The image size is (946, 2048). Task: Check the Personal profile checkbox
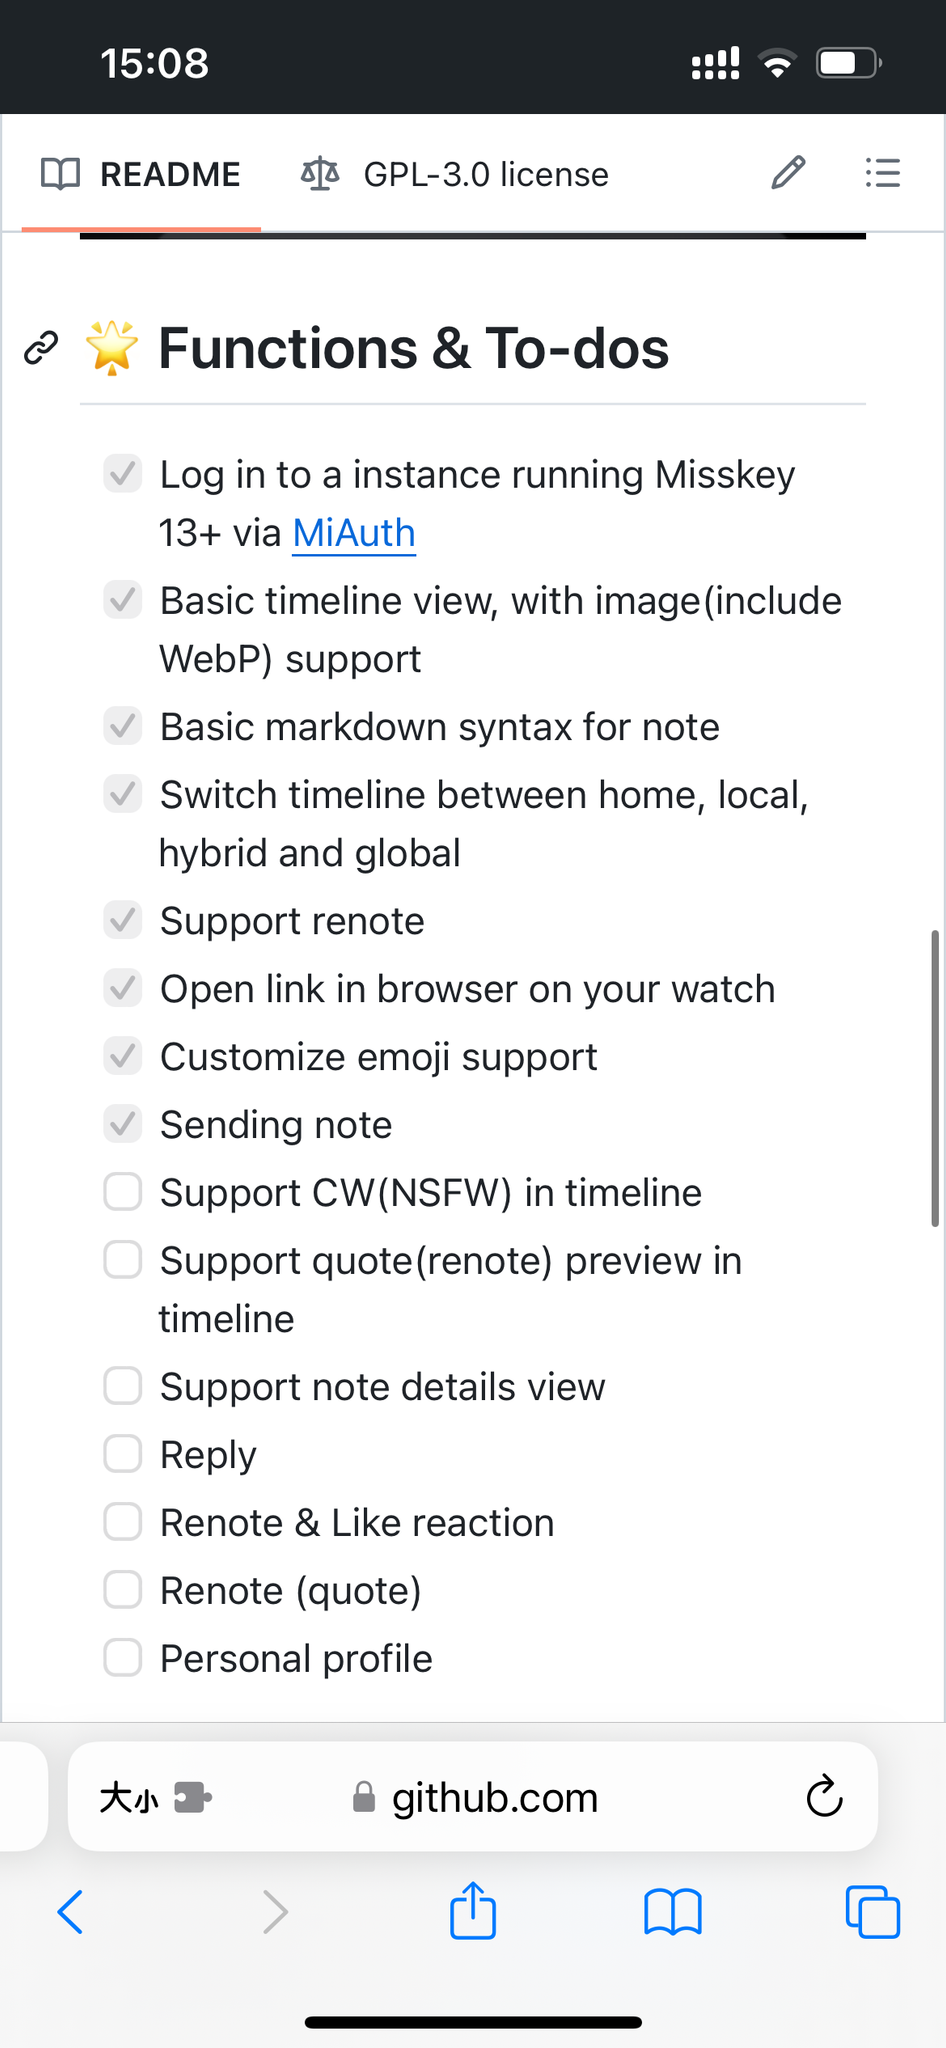point(123,1658)
